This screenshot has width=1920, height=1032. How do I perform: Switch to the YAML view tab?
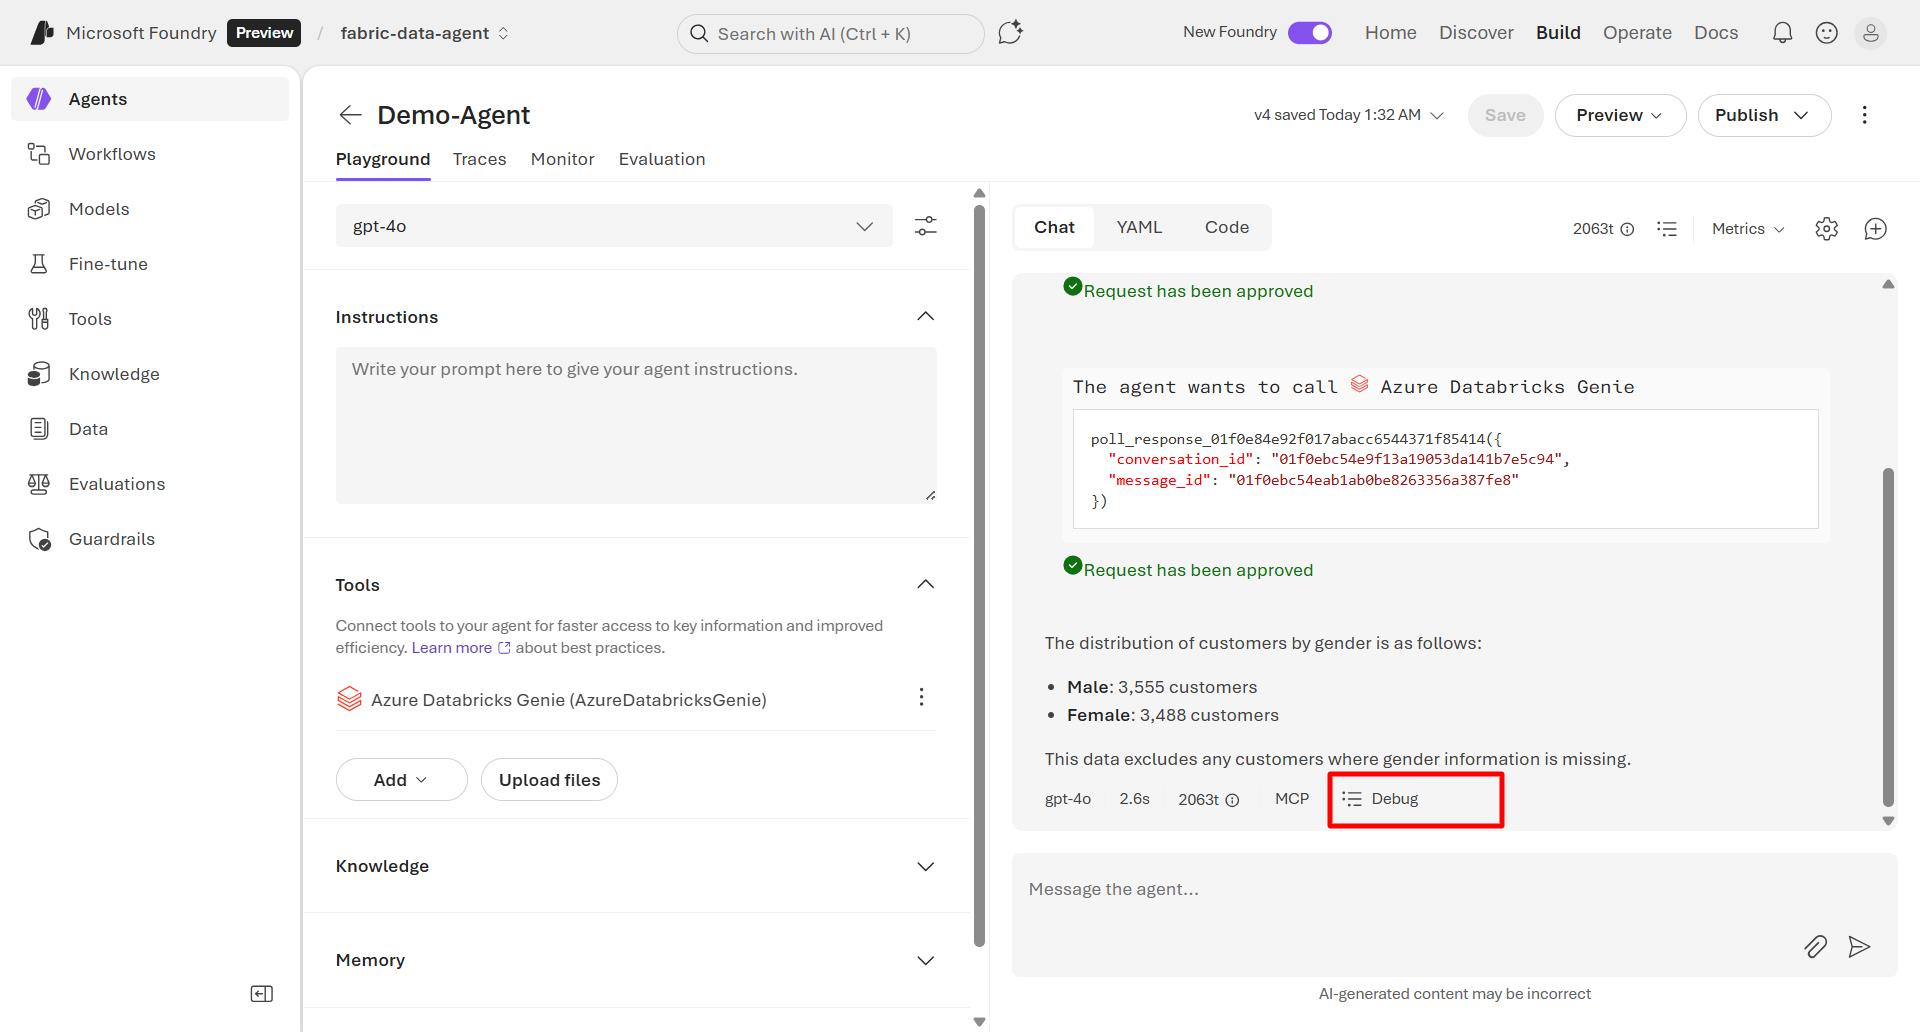pyautogui.click(x=1139, y=227)
